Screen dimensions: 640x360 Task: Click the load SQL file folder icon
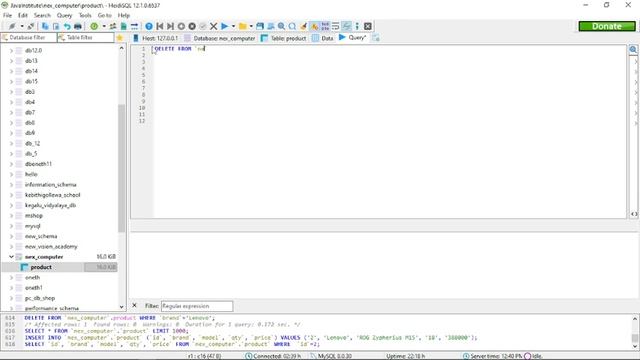(x=243, y=26)
